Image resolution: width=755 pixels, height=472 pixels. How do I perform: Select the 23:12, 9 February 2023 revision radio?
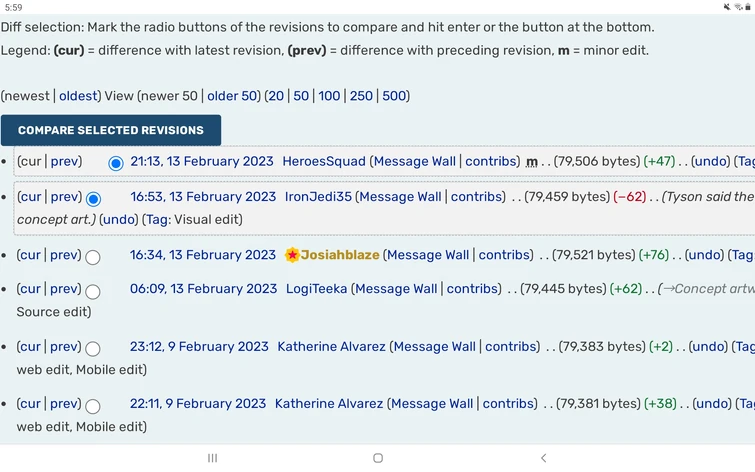point(93,349)
